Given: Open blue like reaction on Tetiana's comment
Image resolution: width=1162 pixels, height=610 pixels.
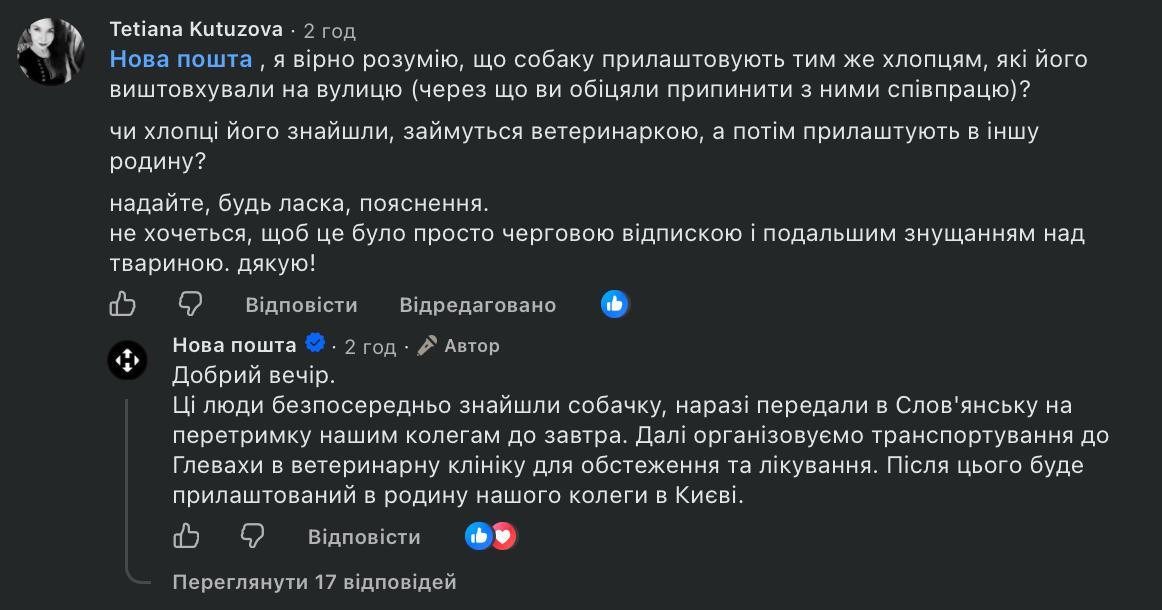Looking at the screenshot, I should [x=614, y=304].
